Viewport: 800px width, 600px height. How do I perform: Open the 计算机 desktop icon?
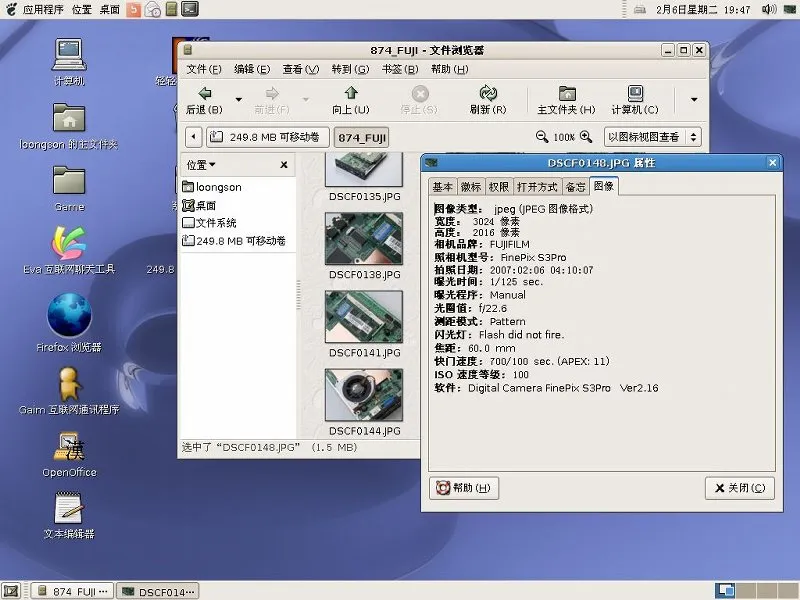pyautogui.click(x=69, y=62)
